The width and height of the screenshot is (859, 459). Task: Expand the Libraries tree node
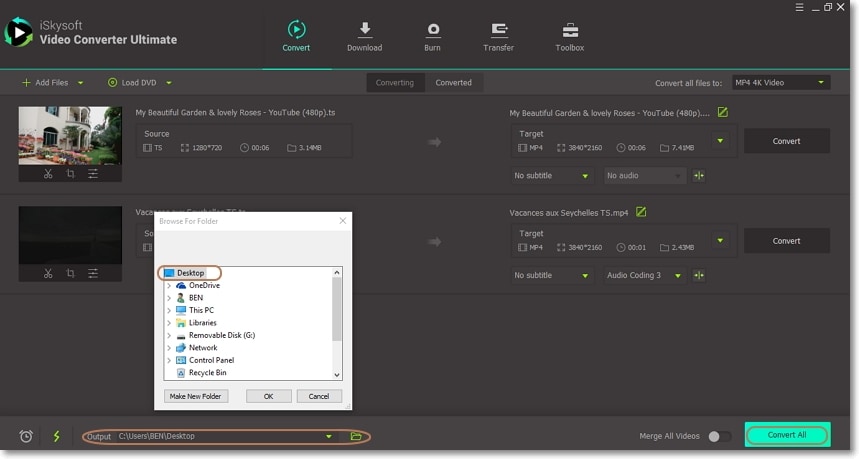coord(169,323)
